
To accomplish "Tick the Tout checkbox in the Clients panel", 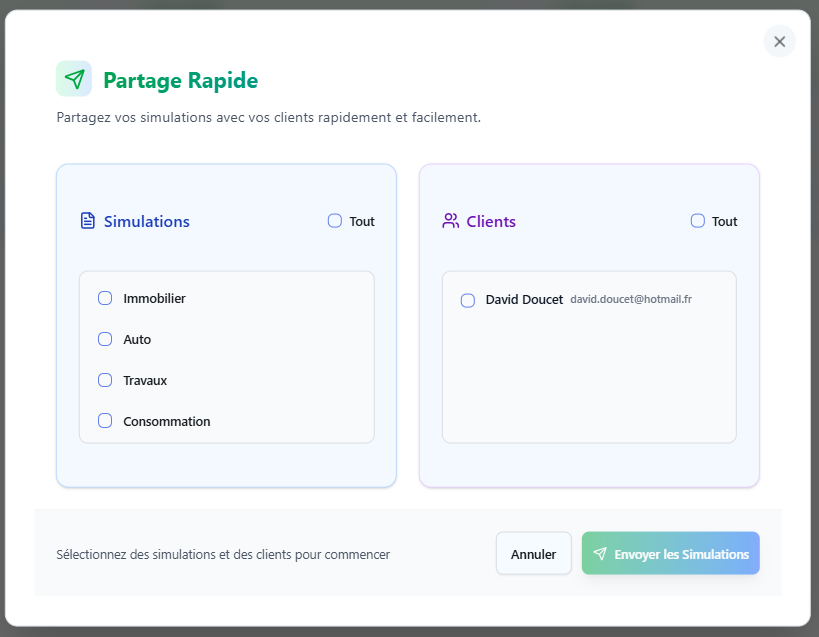I will click(698, 221).
